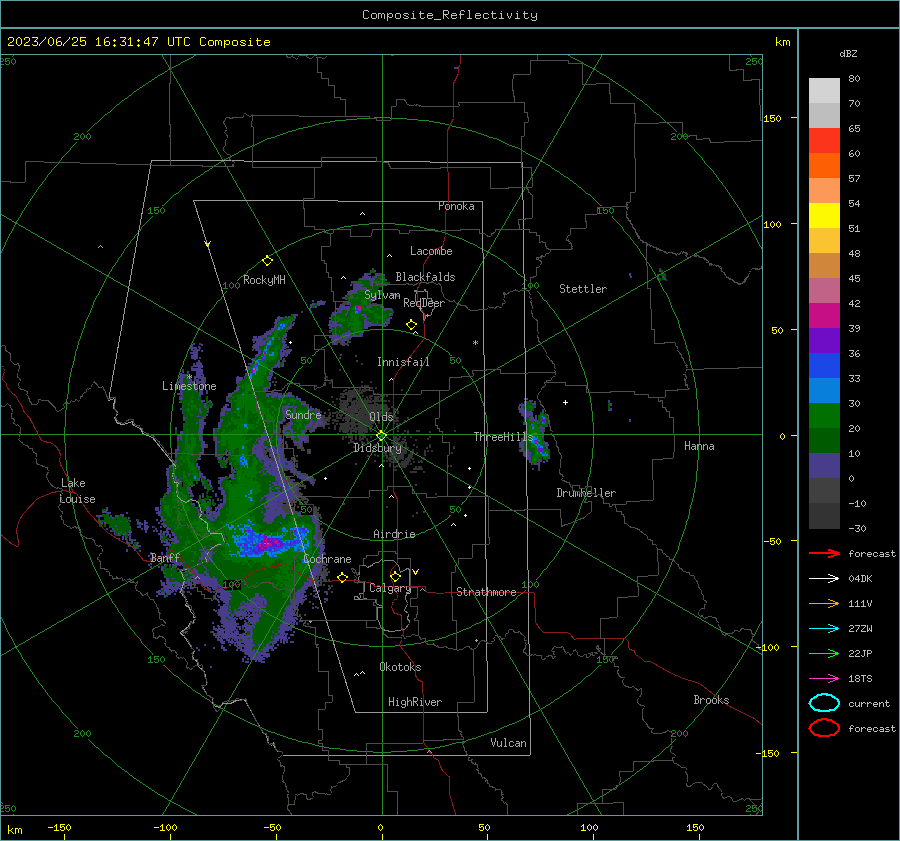This screenshot has width=900, height=841.
Task: Click the Composite_Reflectivity title
Action: pos(450,15)
